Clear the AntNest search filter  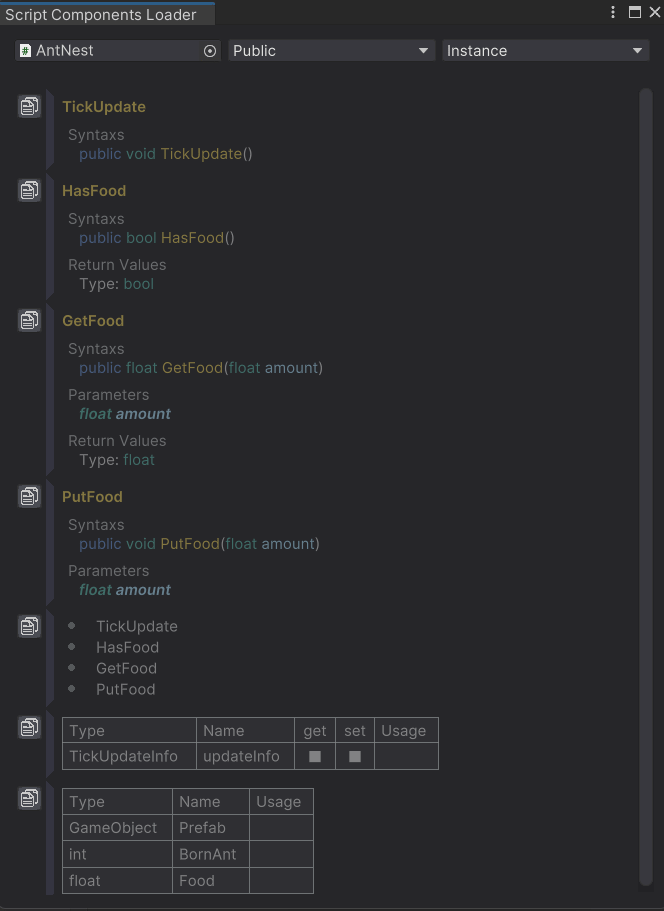209,50
